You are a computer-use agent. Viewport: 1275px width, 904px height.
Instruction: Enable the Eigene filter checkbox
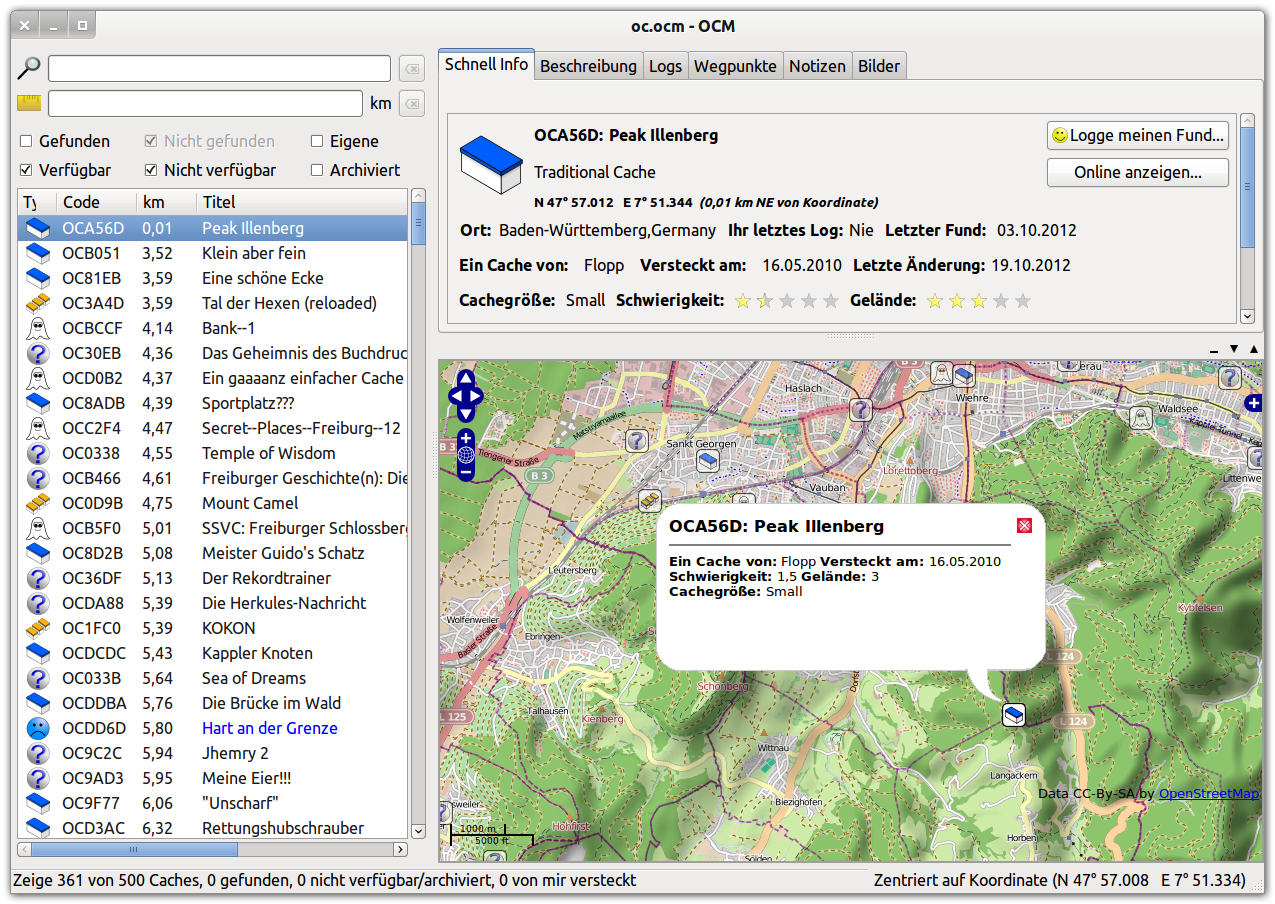click(317, 142)
